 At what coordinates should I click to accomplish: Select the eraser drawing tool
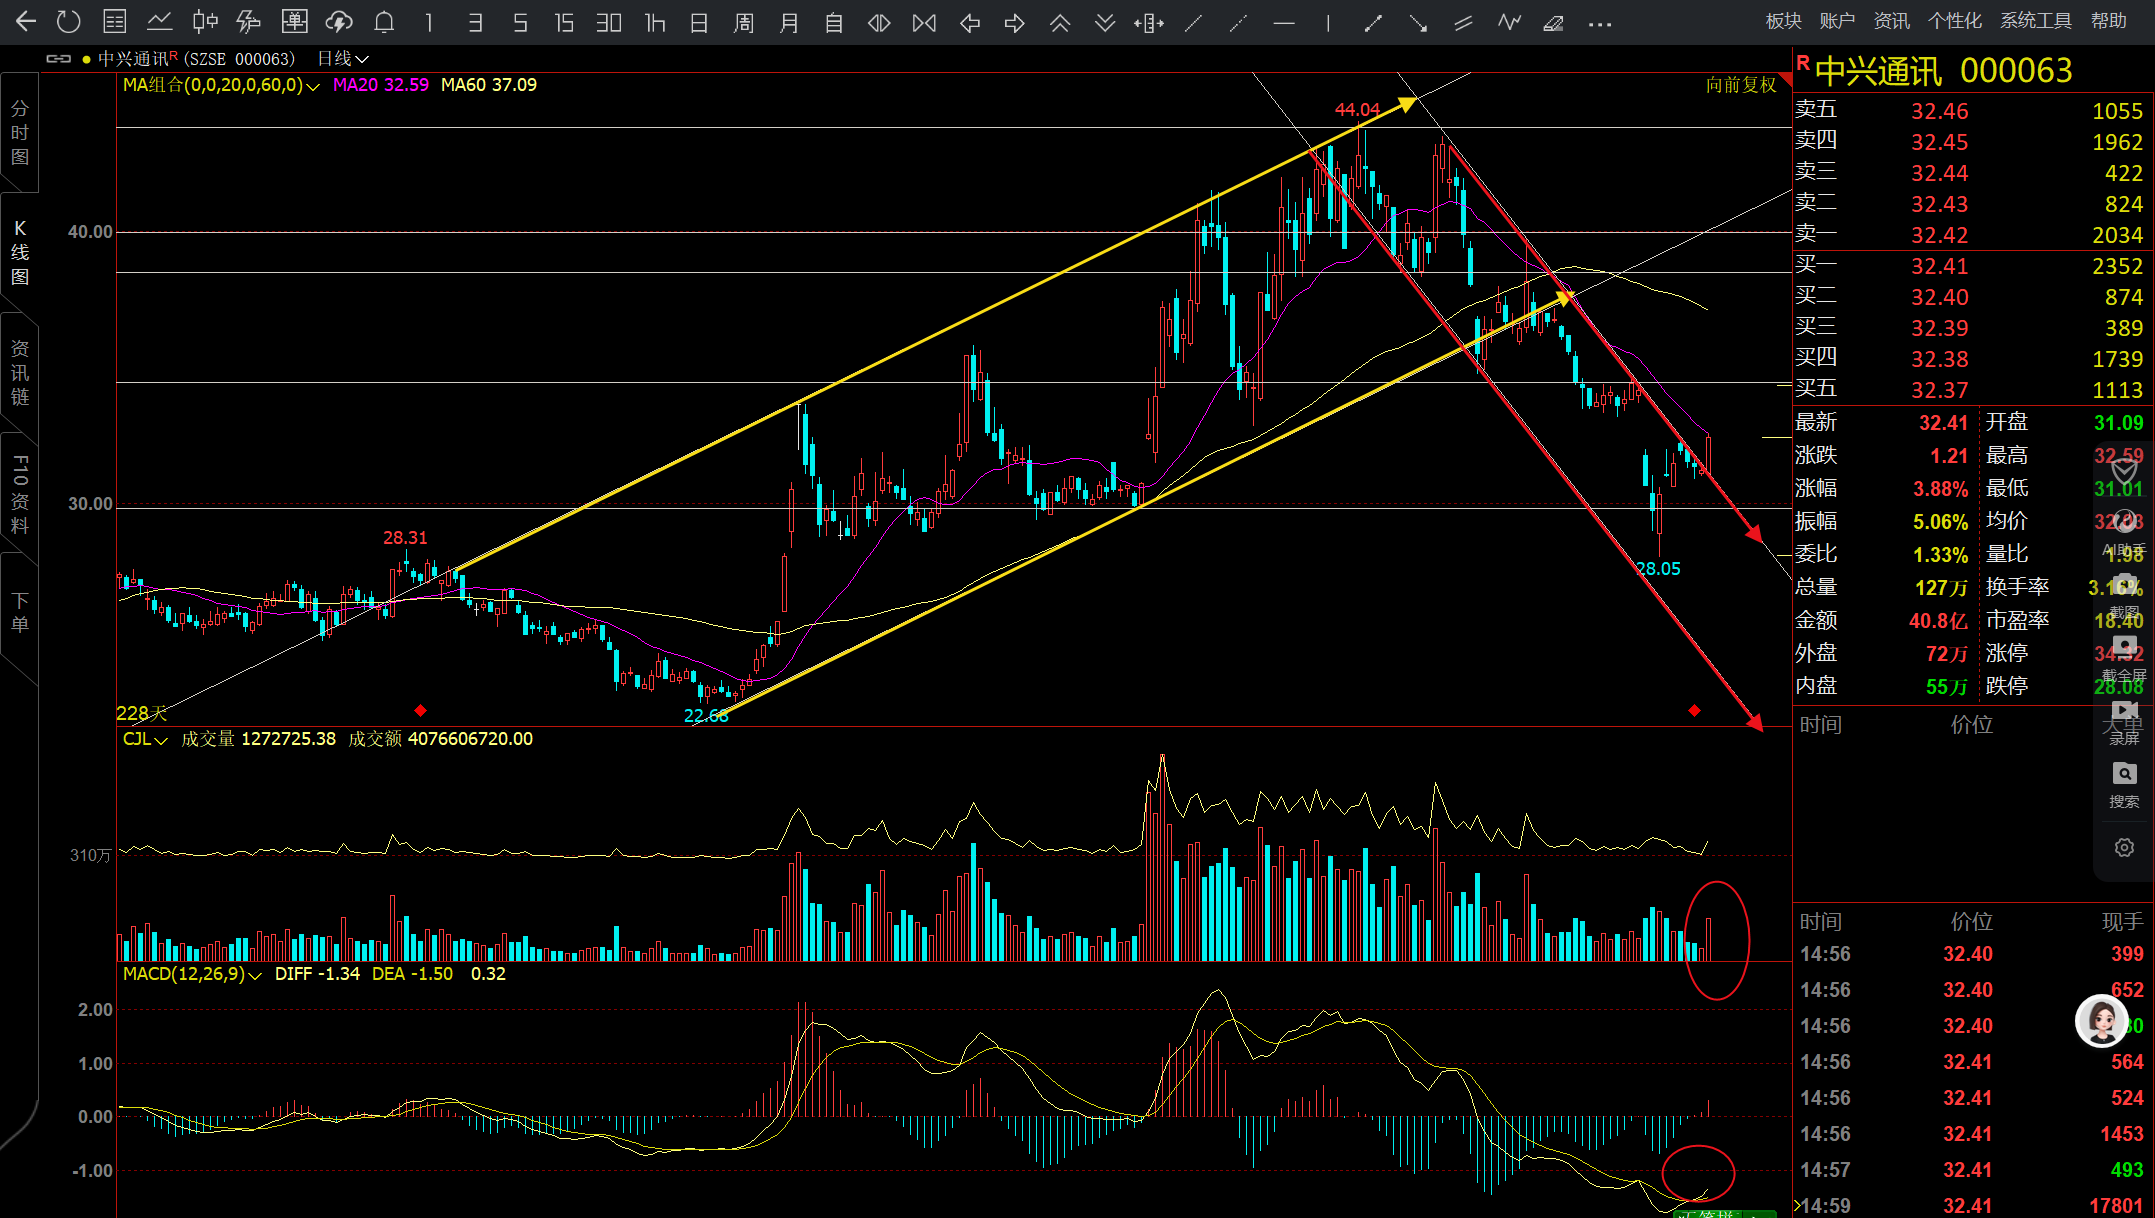[x=1553, y=22]
